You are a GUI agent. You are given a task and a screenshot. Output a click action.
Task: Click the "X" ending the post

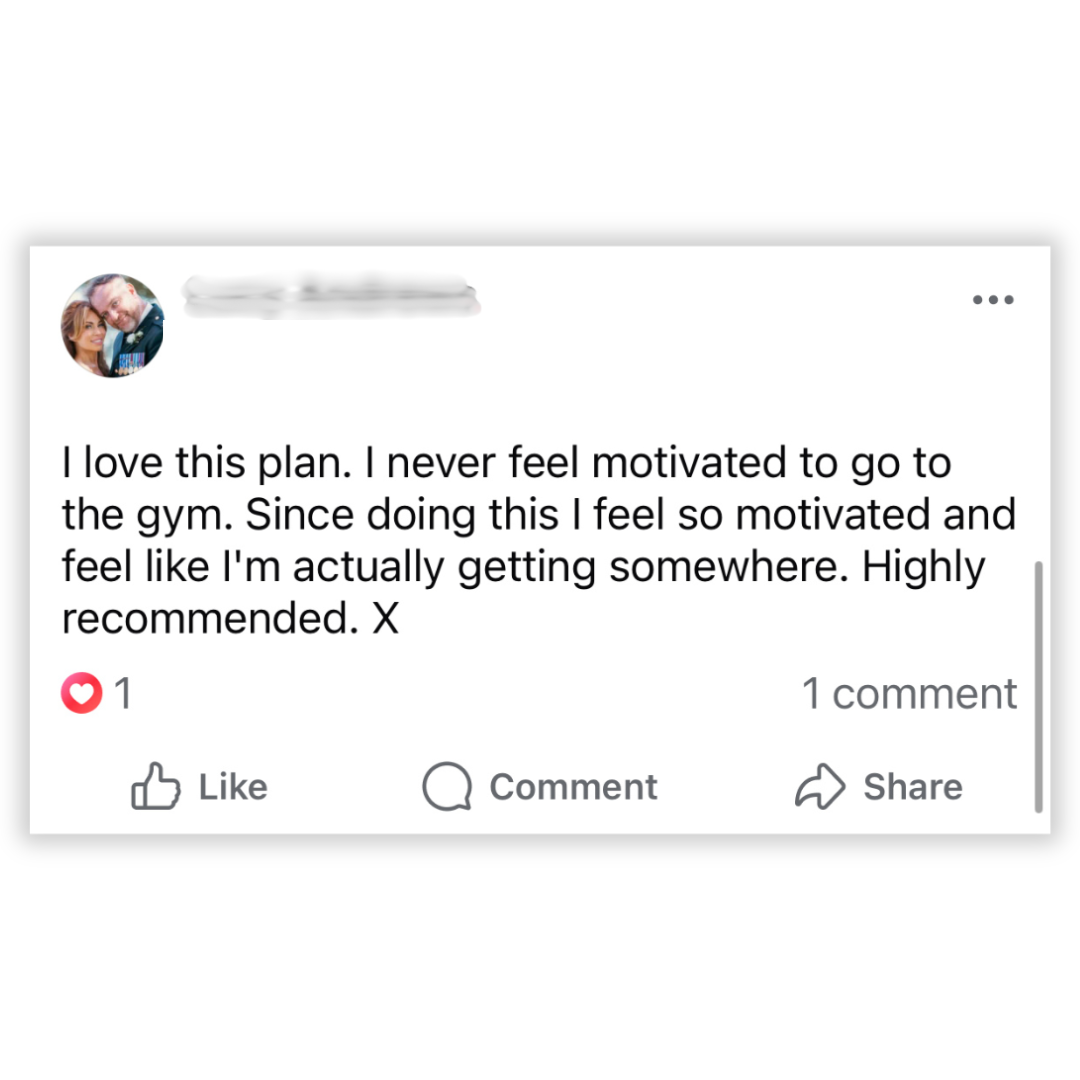[x=385, y=620]
